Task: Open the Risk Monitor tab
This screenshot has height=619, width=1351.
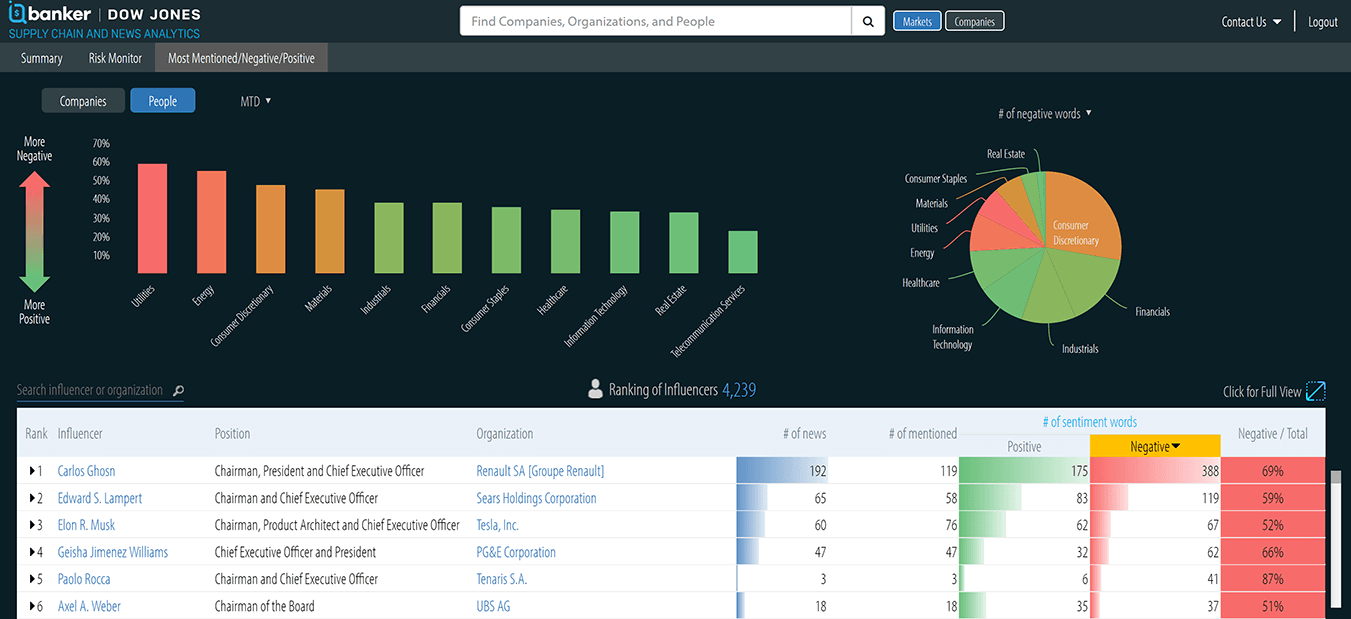Action: [x=116, y=58]
